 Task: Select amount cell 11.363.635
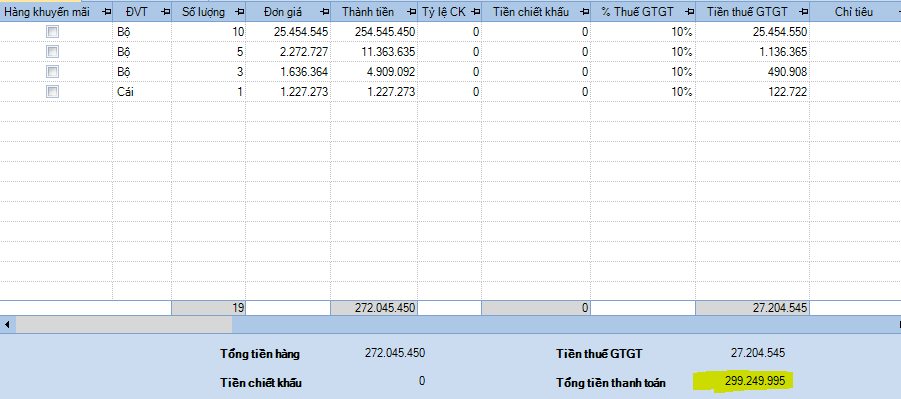click(x=374, y=52)
